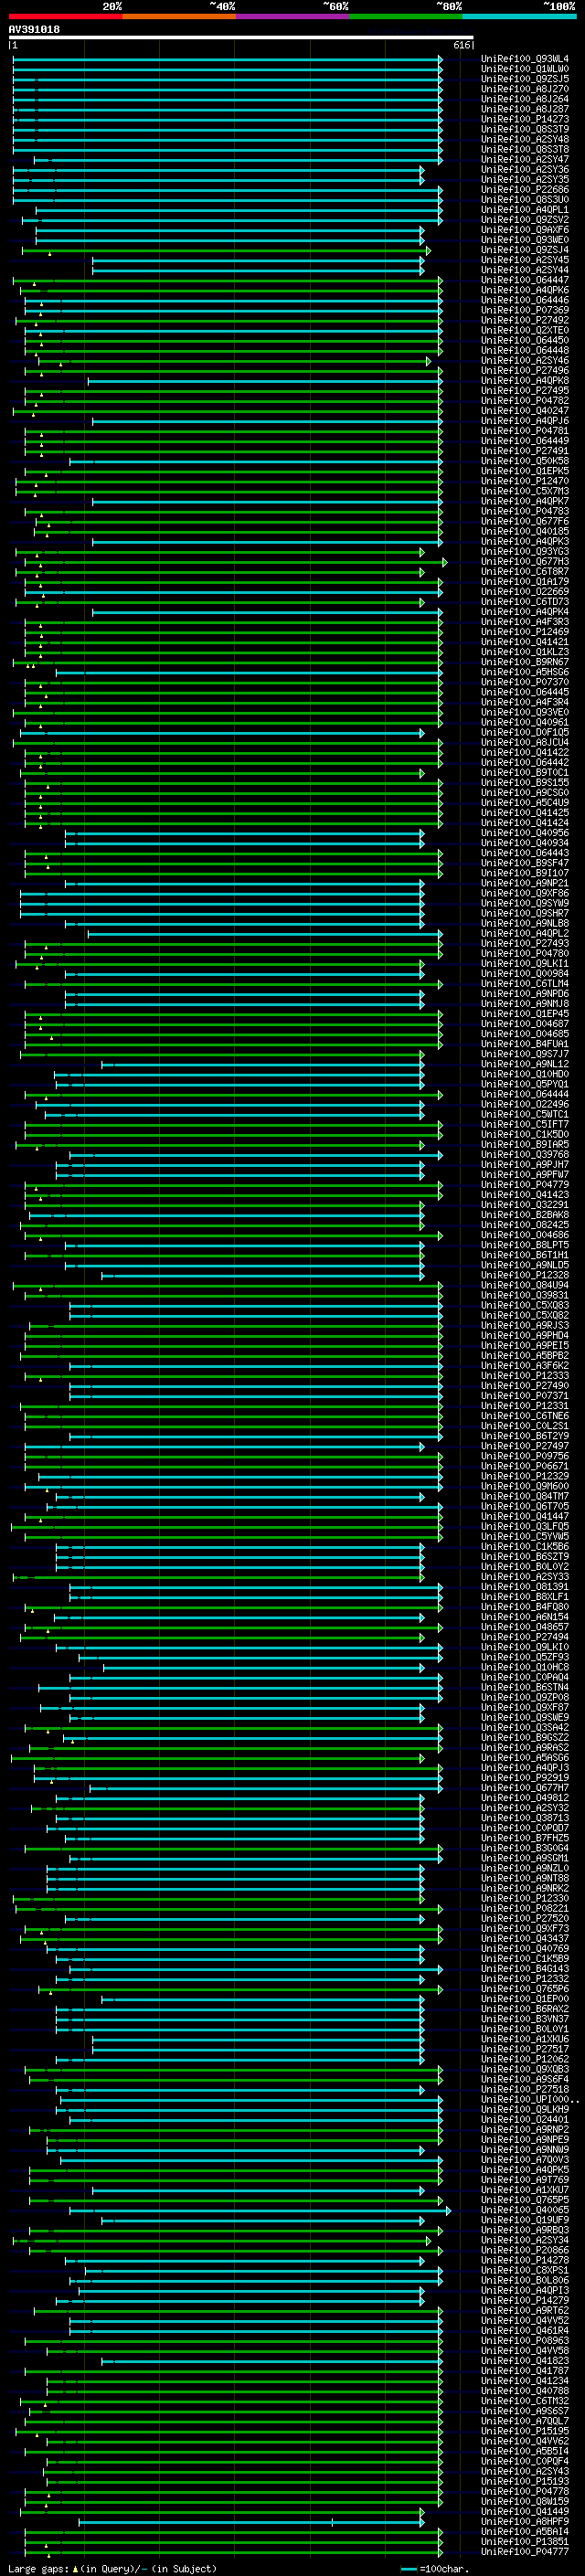Select label UniRef100_A2SY36

pyautogui.click(x=525, y=170)
